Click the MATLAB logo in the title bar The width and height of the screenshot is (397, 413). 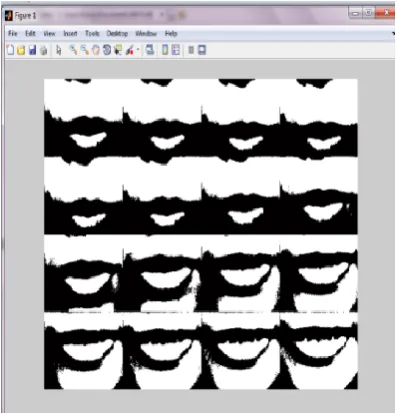[x=9, y=16]
